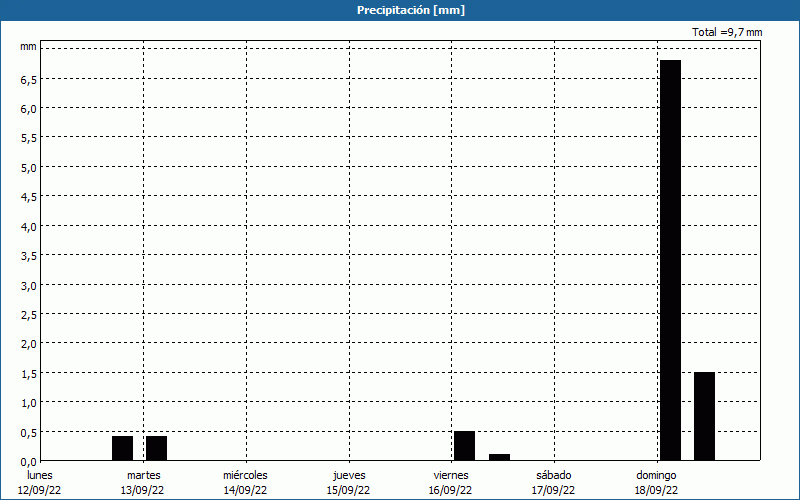Click the 1,0 y-axis value
Viewport: 800px width, 500px height.
29,403
